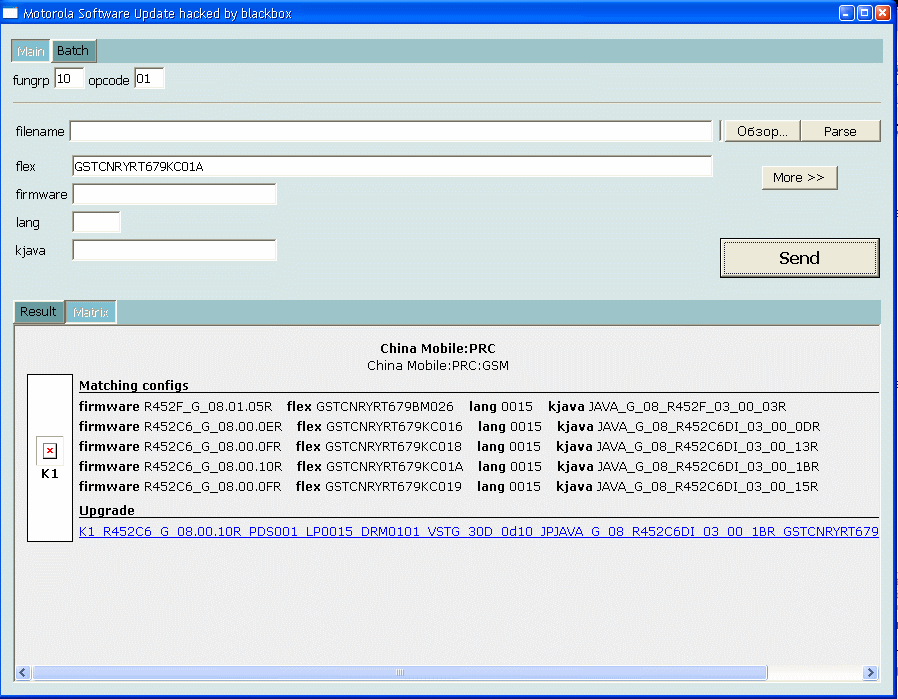This screenshot has width=898, height=699.
Task: Focus the opcode input field
Action: [x=149, y=78]
